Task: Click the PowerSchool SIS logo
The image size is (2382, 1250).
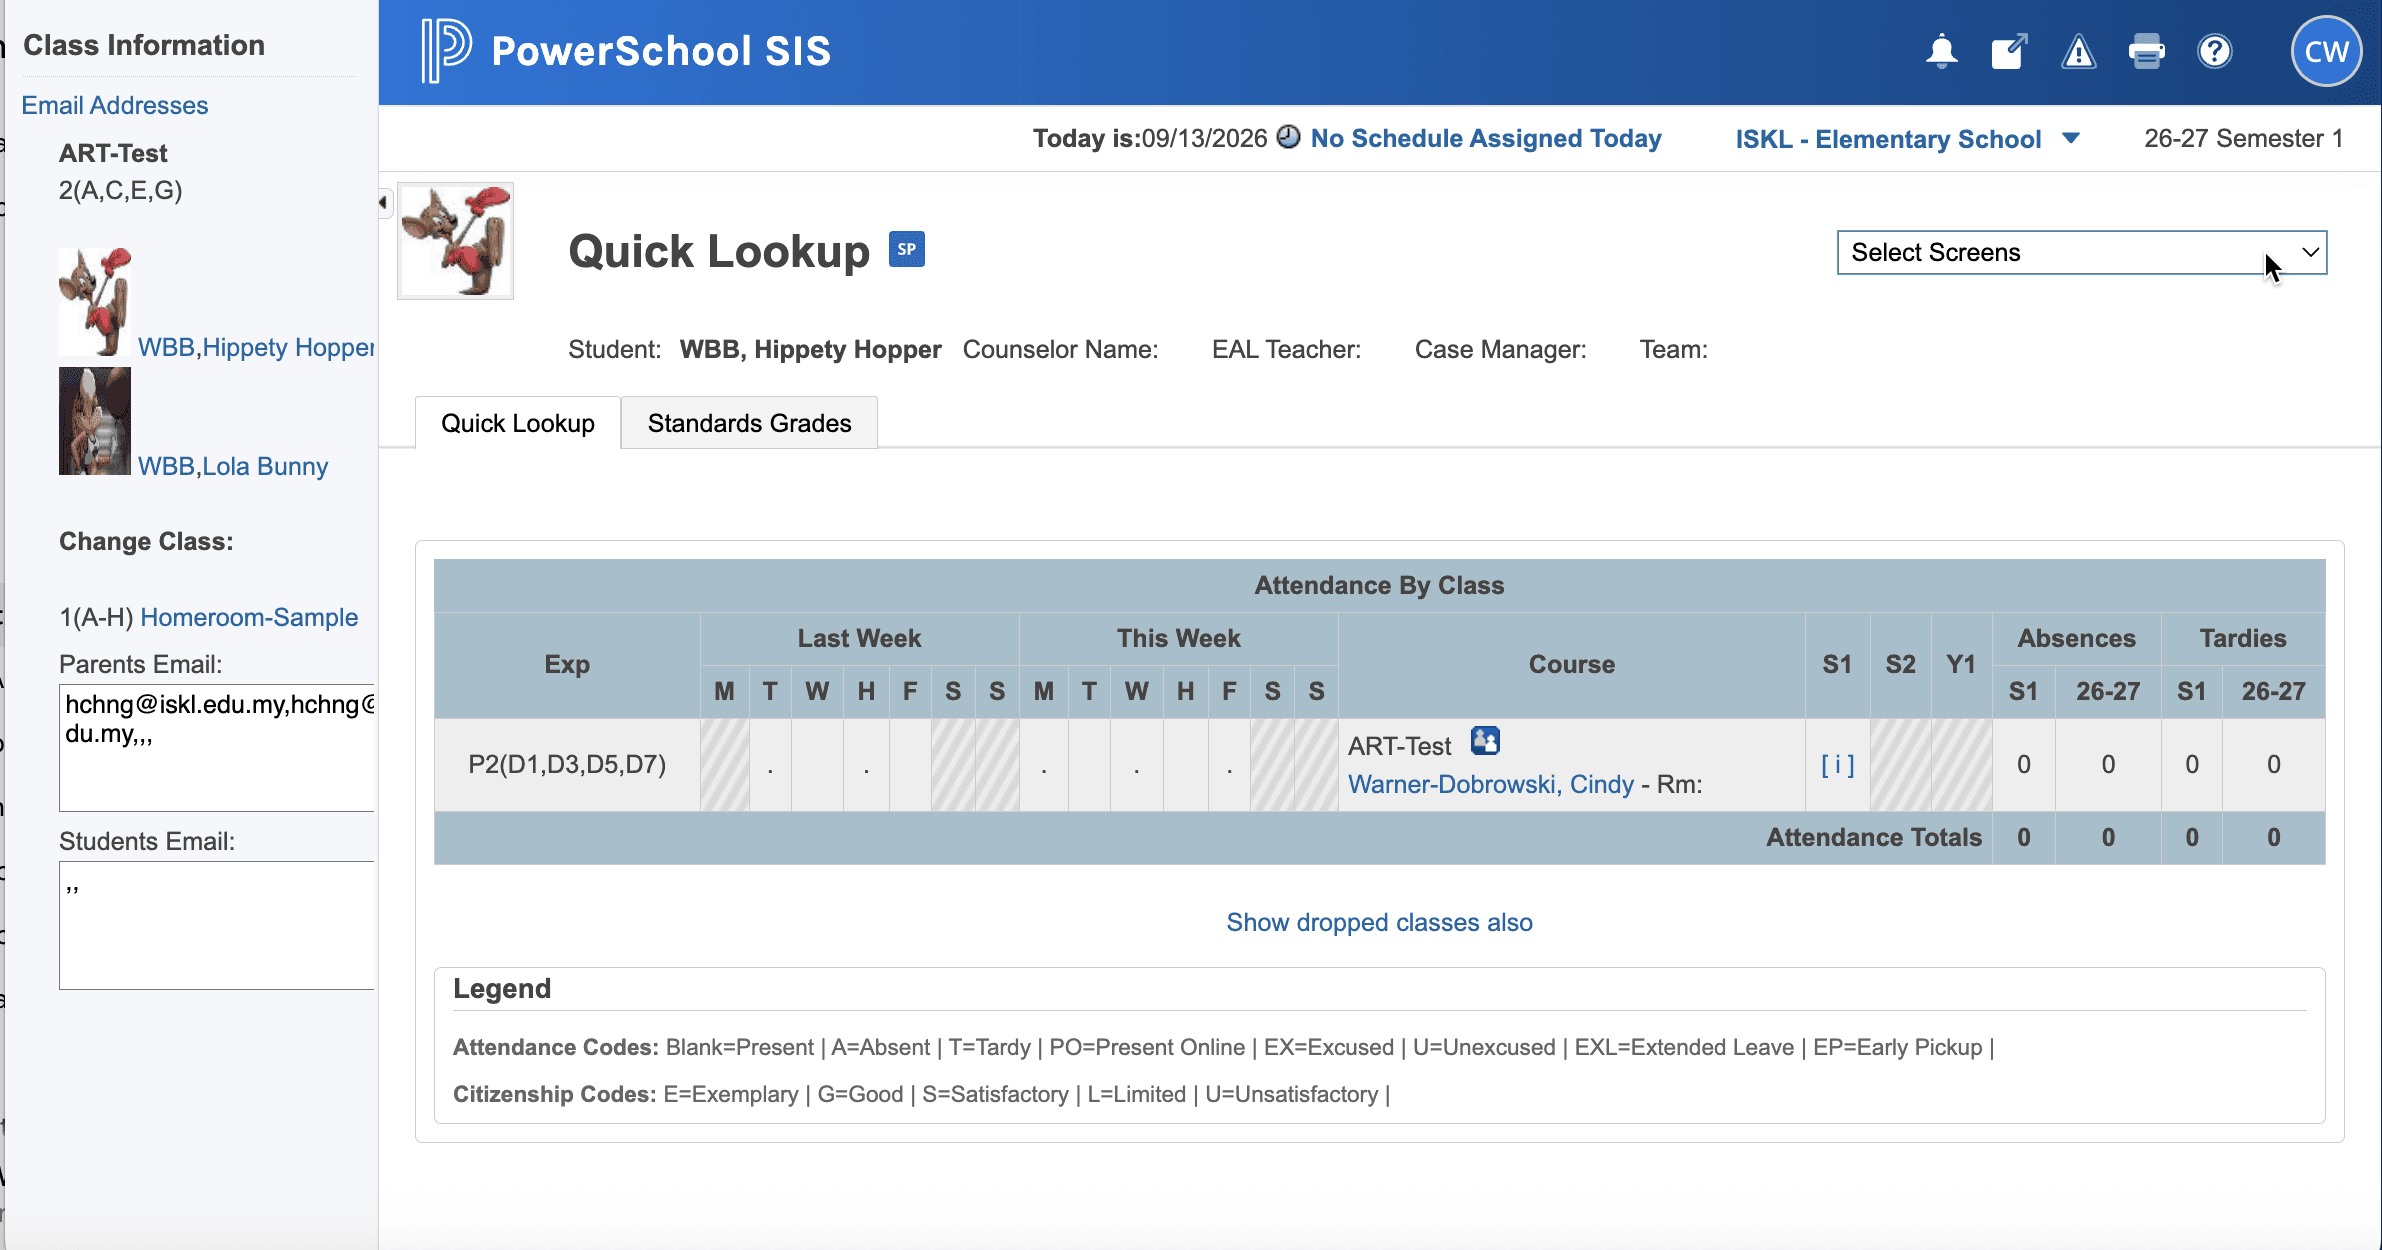Action: tap(626, 51)
